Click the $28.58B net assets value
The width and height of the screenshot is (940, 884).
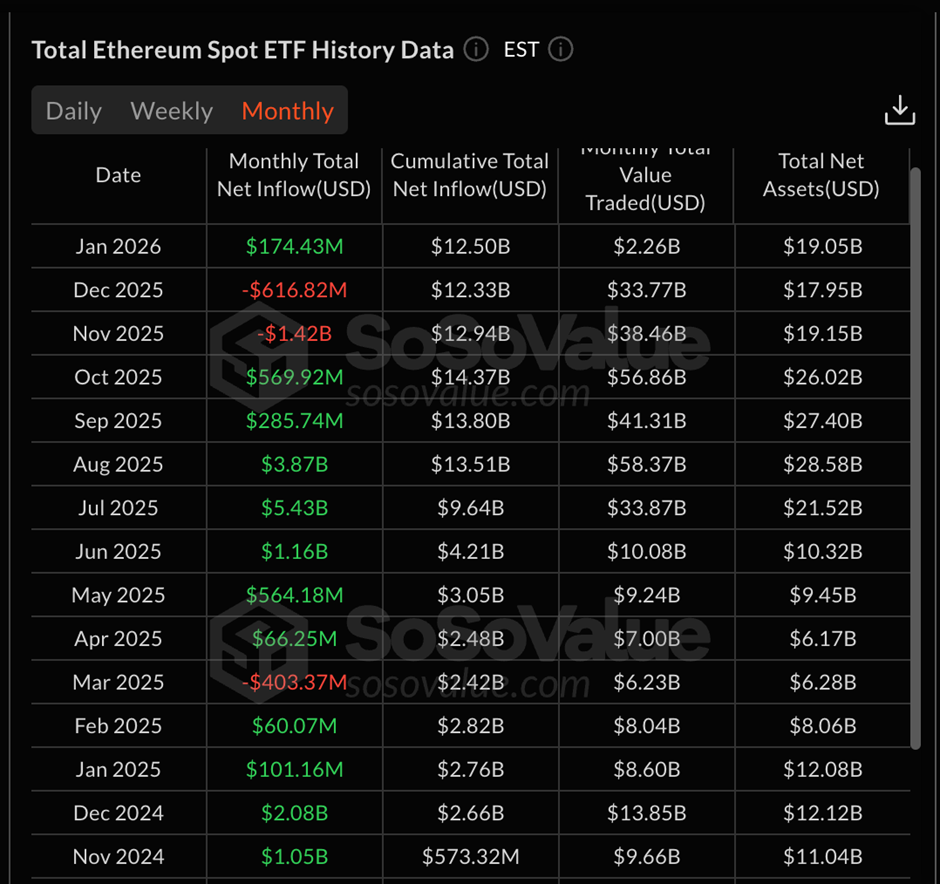click(x=822, y=465)
